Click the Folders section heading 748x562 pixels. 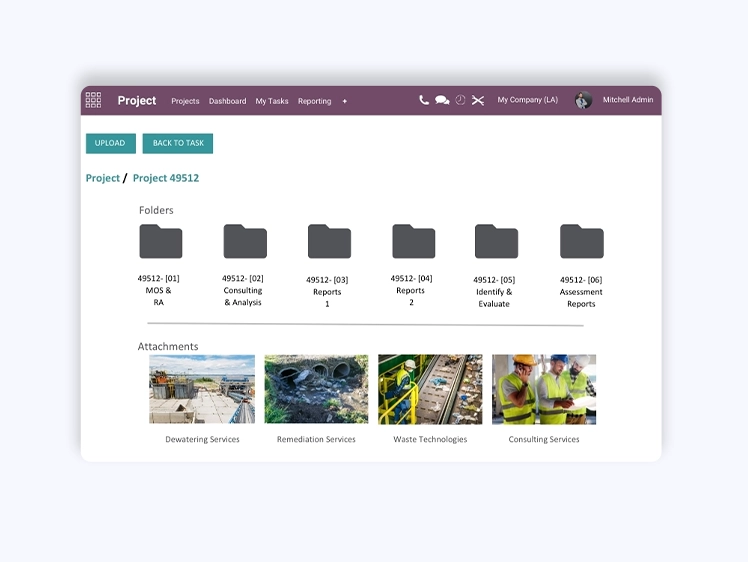[x=156, y=210]
